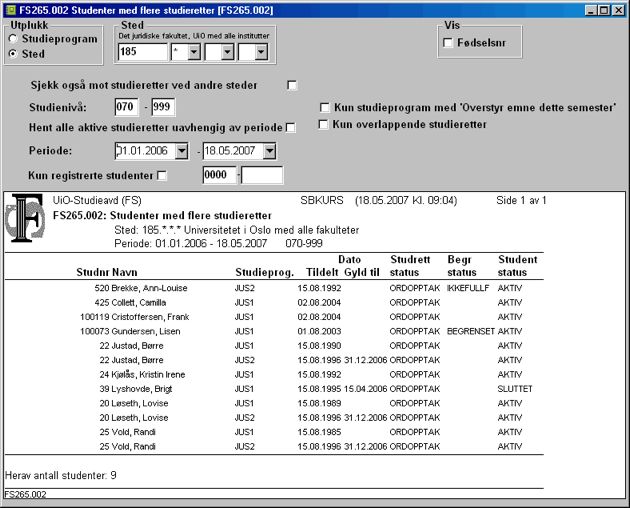Click 'Herav antall studenter: 9' text
The width and height of the screenshot is (630, 508).
coord(61,475)
